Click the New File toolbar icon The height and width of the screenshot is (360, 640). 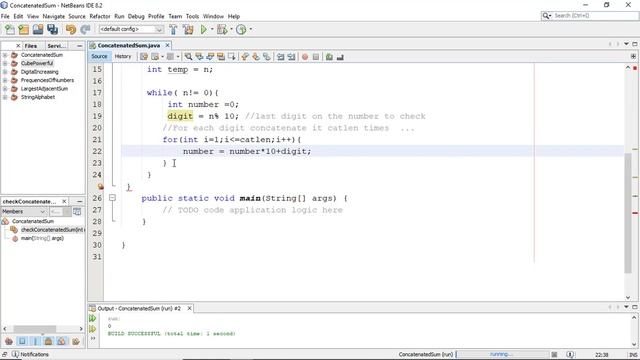point(9,29)
